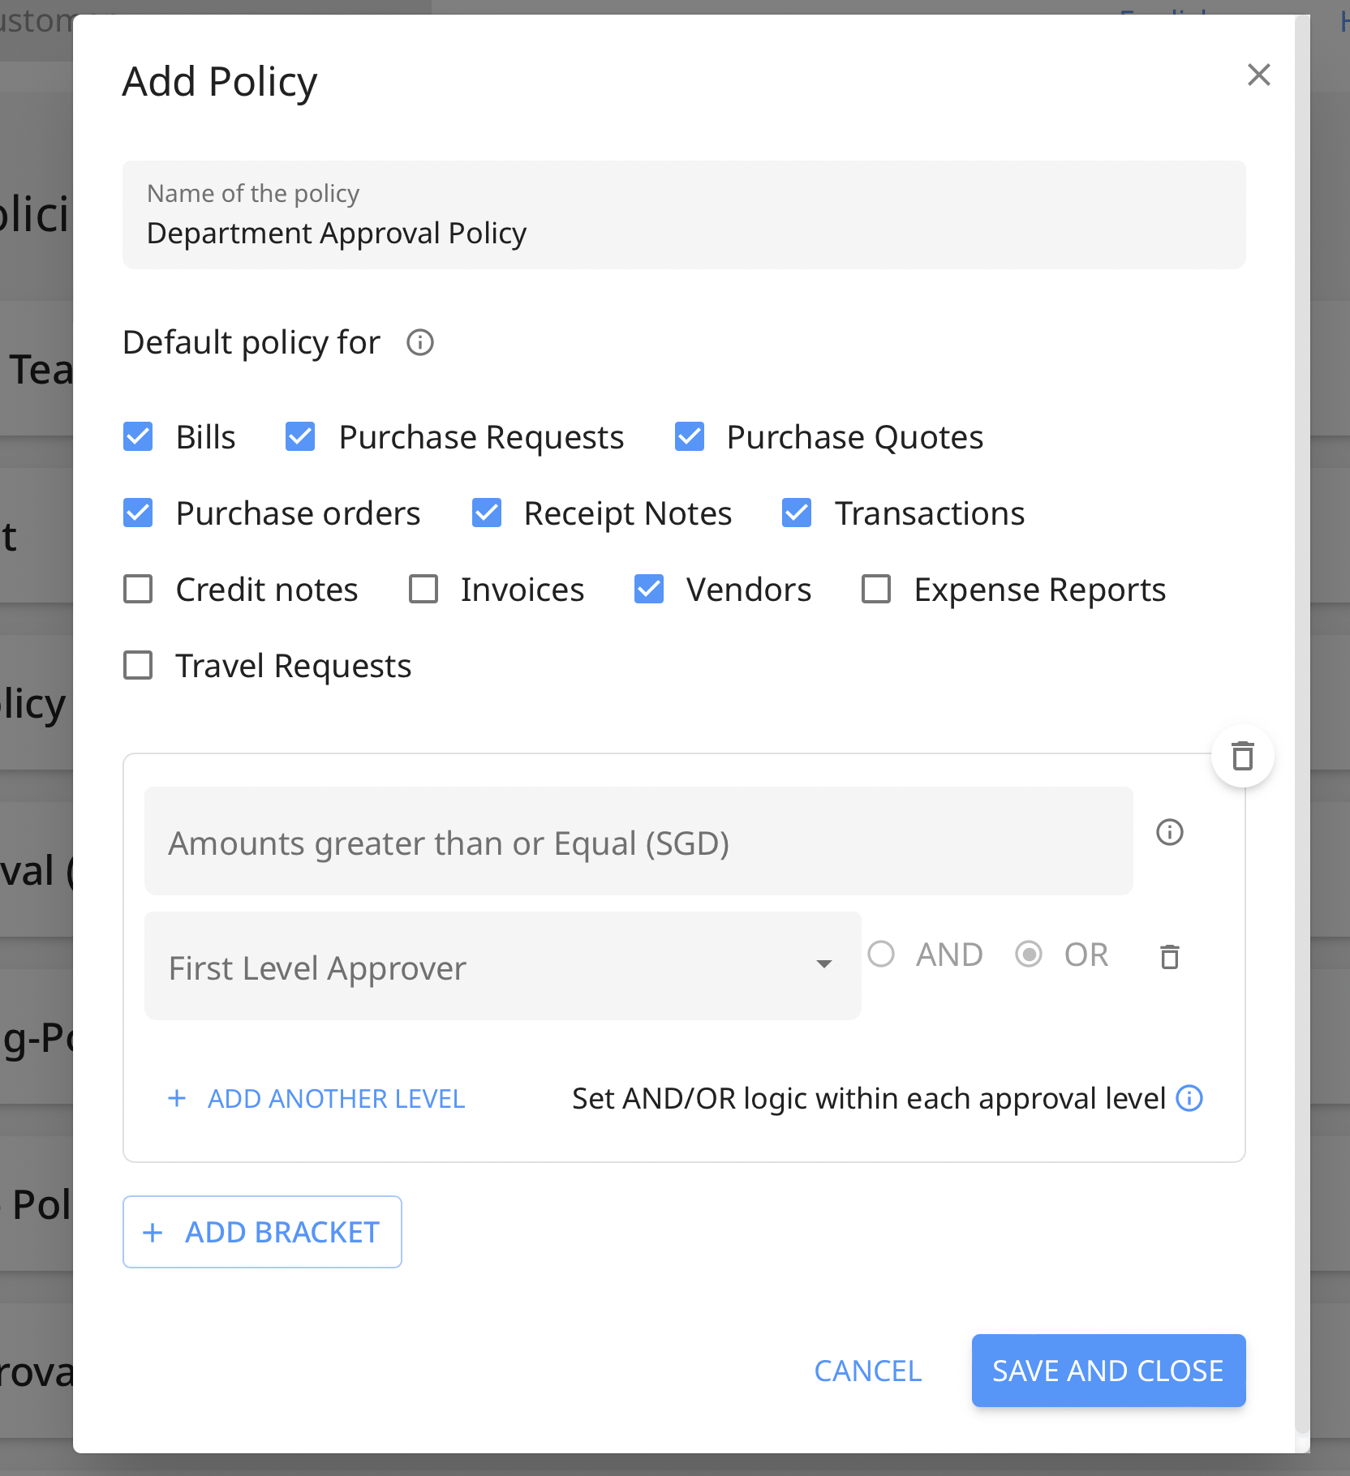This screenshot has height=1476, width=1350.
Task: Click CANCEL to discard the policy
Action: tap(866, 1370)
